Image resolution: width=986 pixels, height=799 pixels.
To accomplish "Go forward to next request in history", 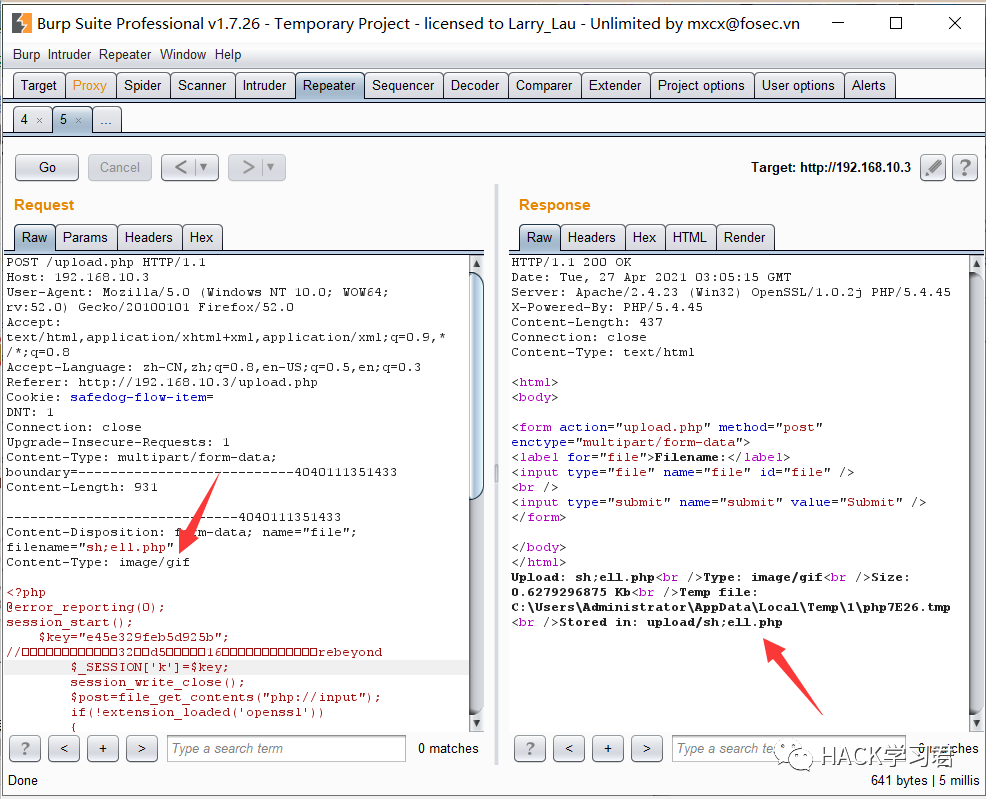I will point(248,167).
